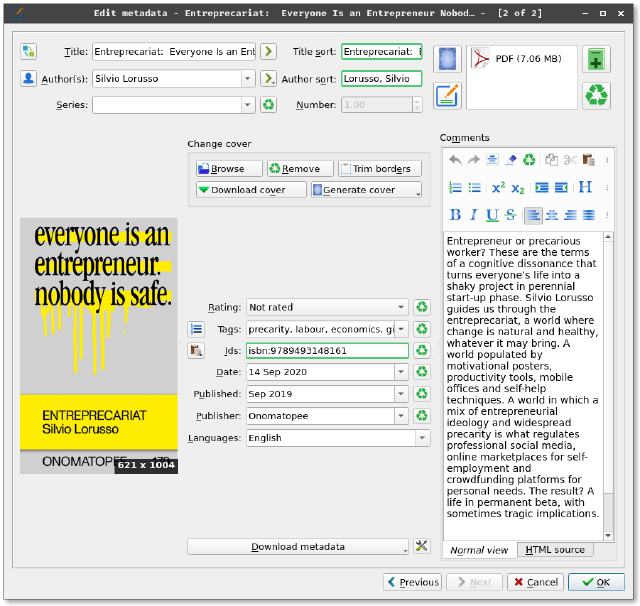Image resolution: width=640 pixels, height=606 pixels.
Task: Apply superscript formatting
Action: point(498,188)
